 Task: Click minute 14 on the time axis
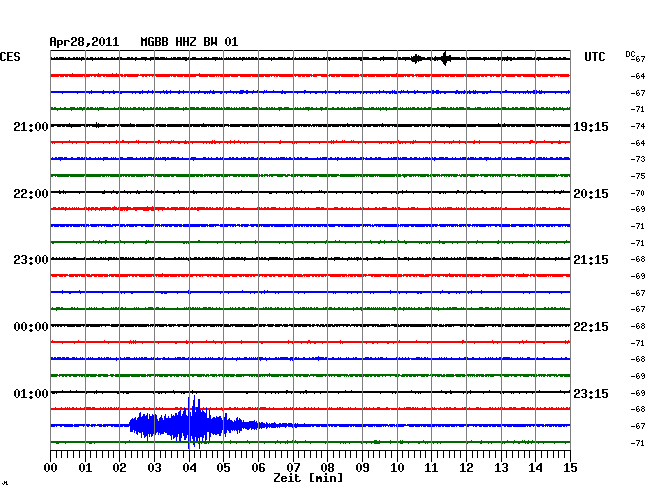tap(536, 468)
